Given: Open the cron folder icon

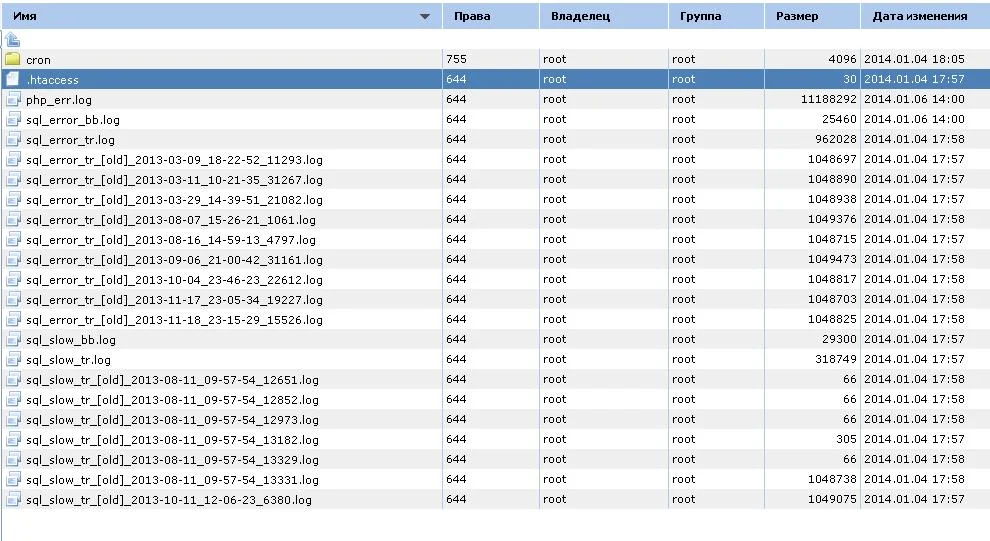Looking at the screenshot, I should [x=13, y=59].
